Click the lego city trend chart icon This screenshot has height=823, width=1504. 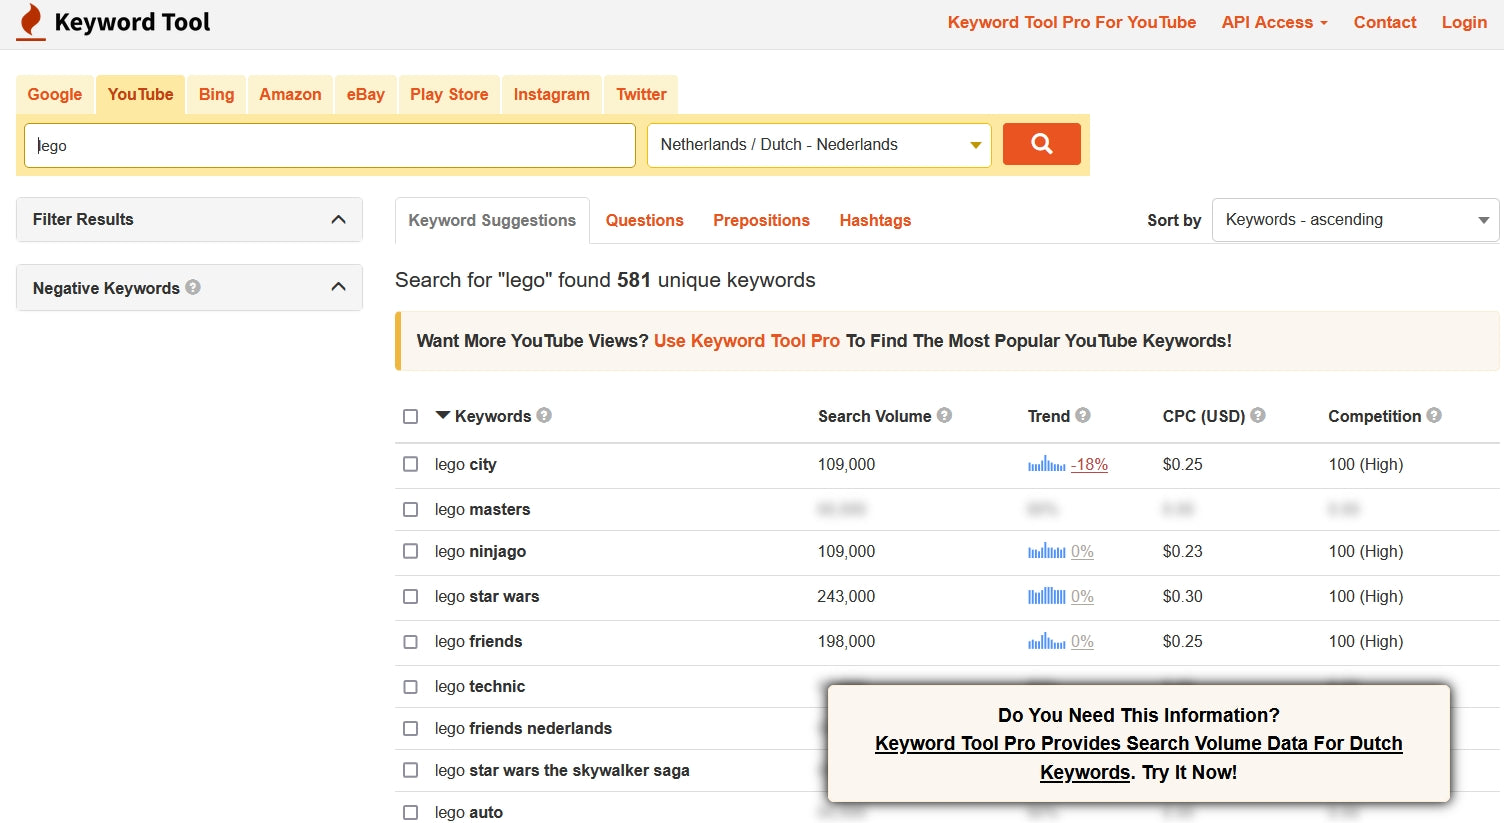[x=1046, y=464]
